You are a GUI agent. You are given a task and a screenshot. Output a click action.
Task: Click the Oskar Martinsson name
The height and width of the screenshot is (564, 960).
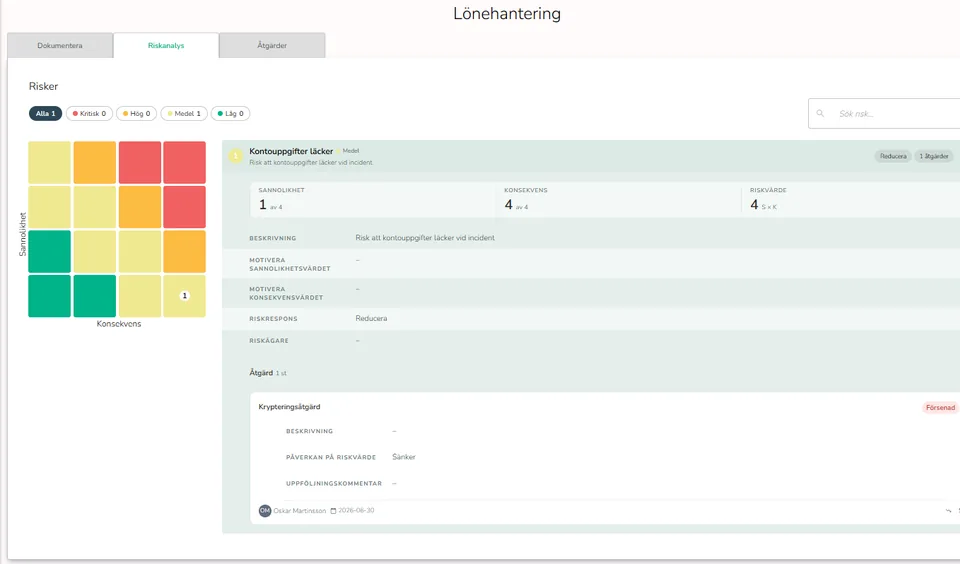[x=299, y=511]
